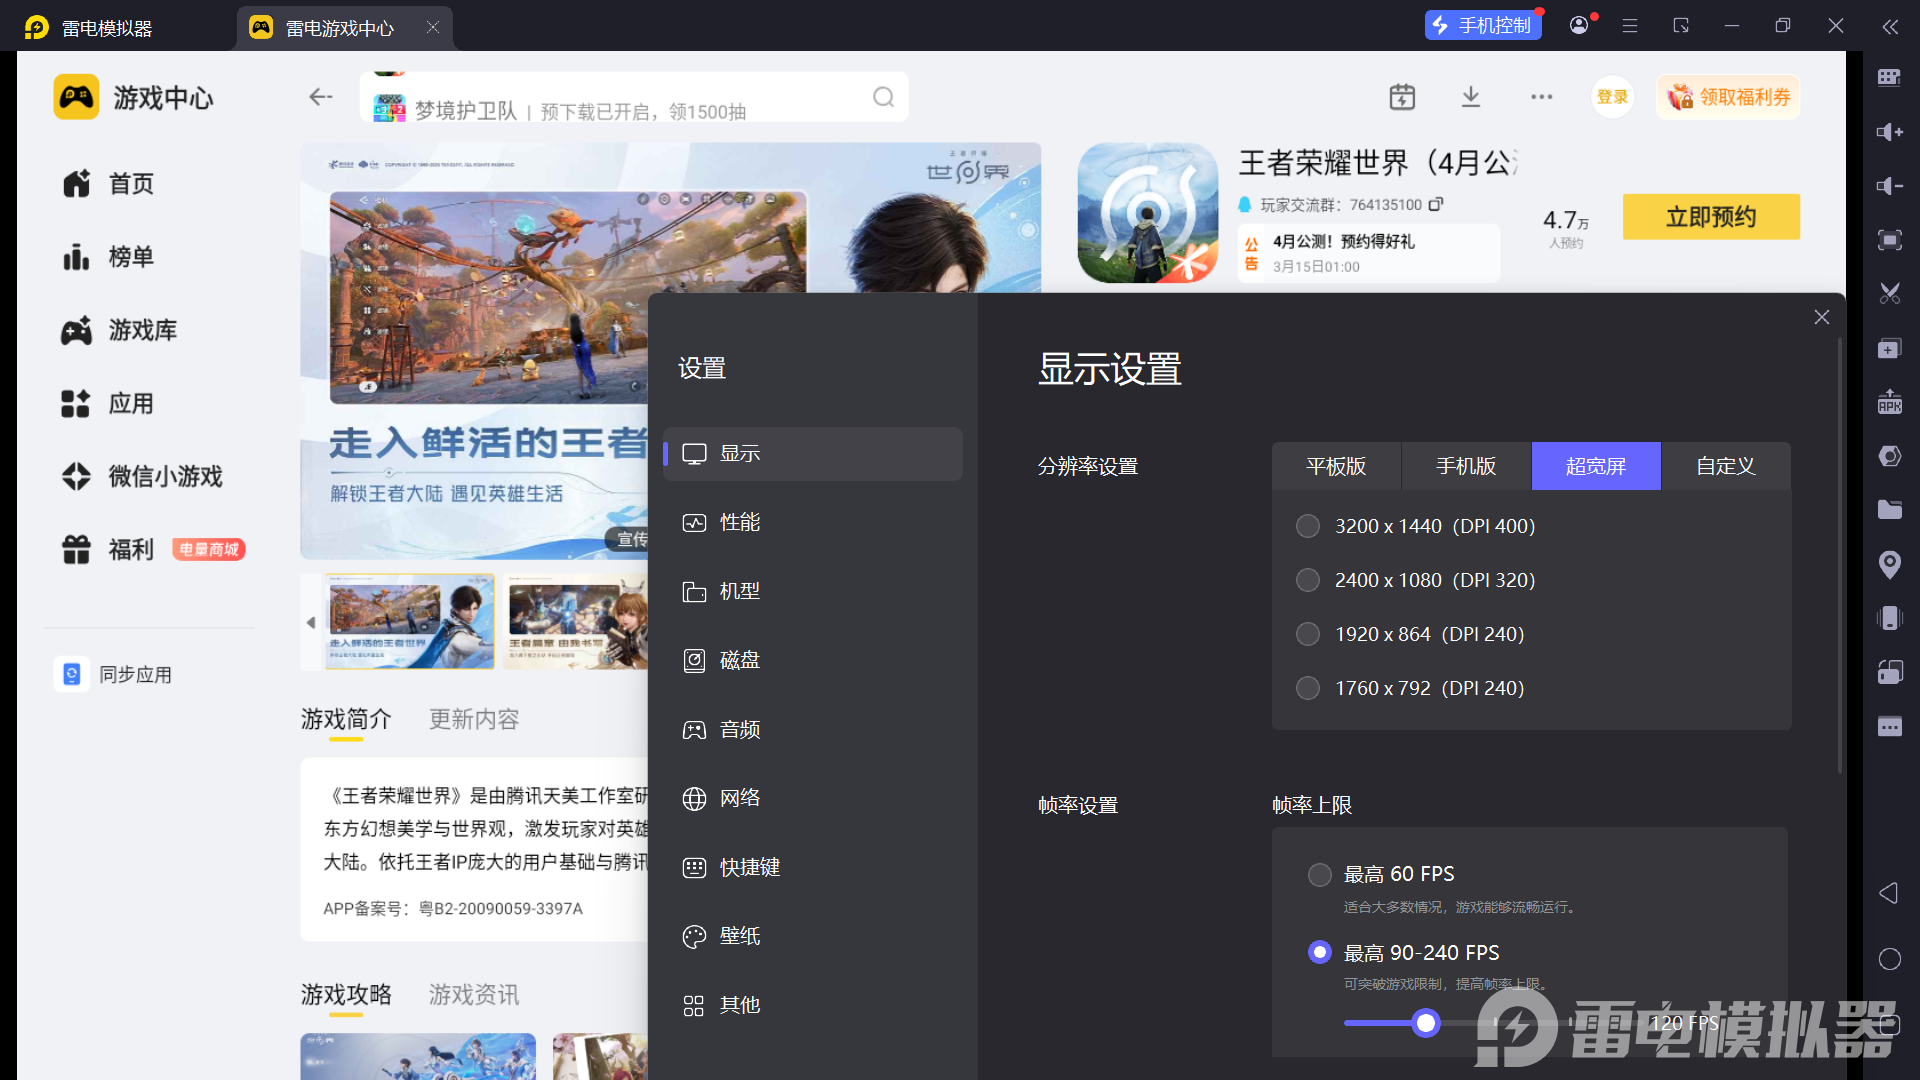Open the 网络 network settings
Image resolution: width=1920 pixels, height=1080 pixels.
[x=740, y=798]
